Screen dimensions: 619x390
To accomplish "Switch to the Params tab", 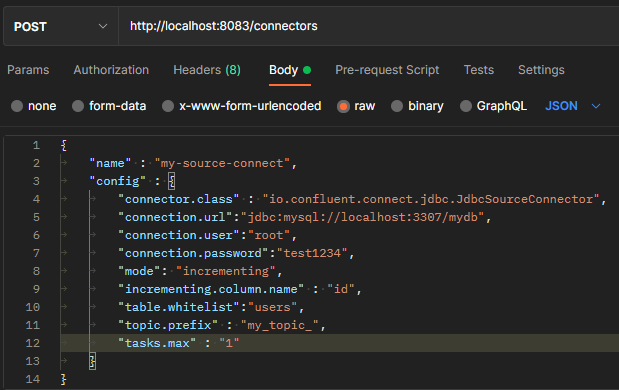I will (x=28, y=70).
